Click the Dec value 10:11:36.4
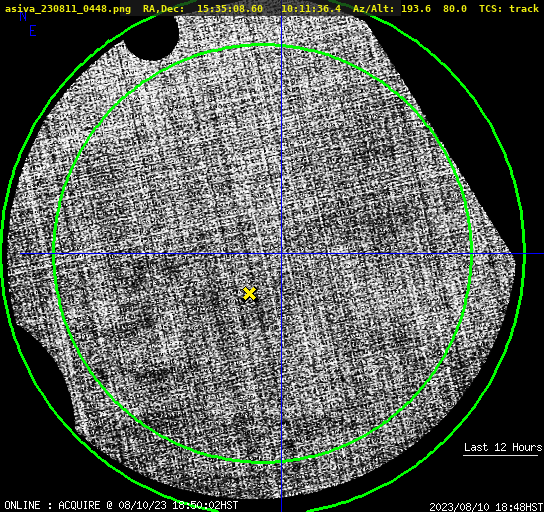The height and width of the screenshot is (512, 544). (311, 9)
